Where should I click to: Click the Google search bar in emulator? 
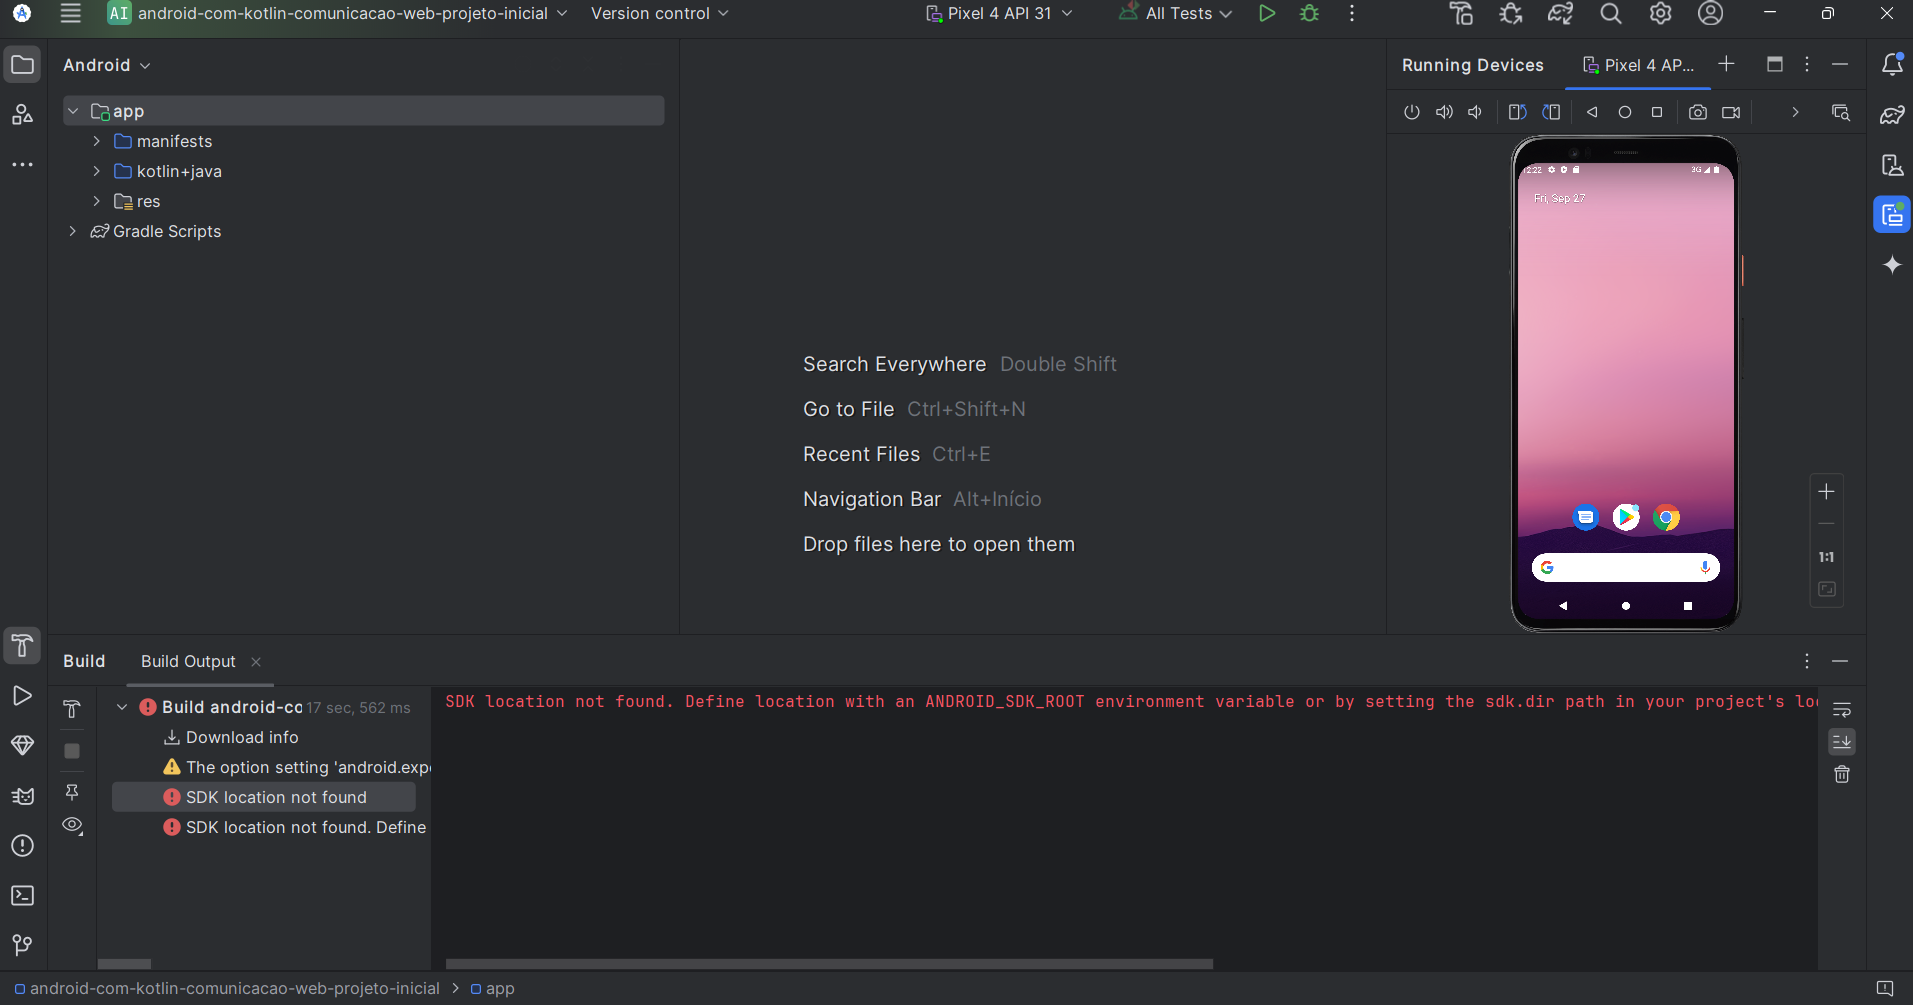[x=1625, y=567]
